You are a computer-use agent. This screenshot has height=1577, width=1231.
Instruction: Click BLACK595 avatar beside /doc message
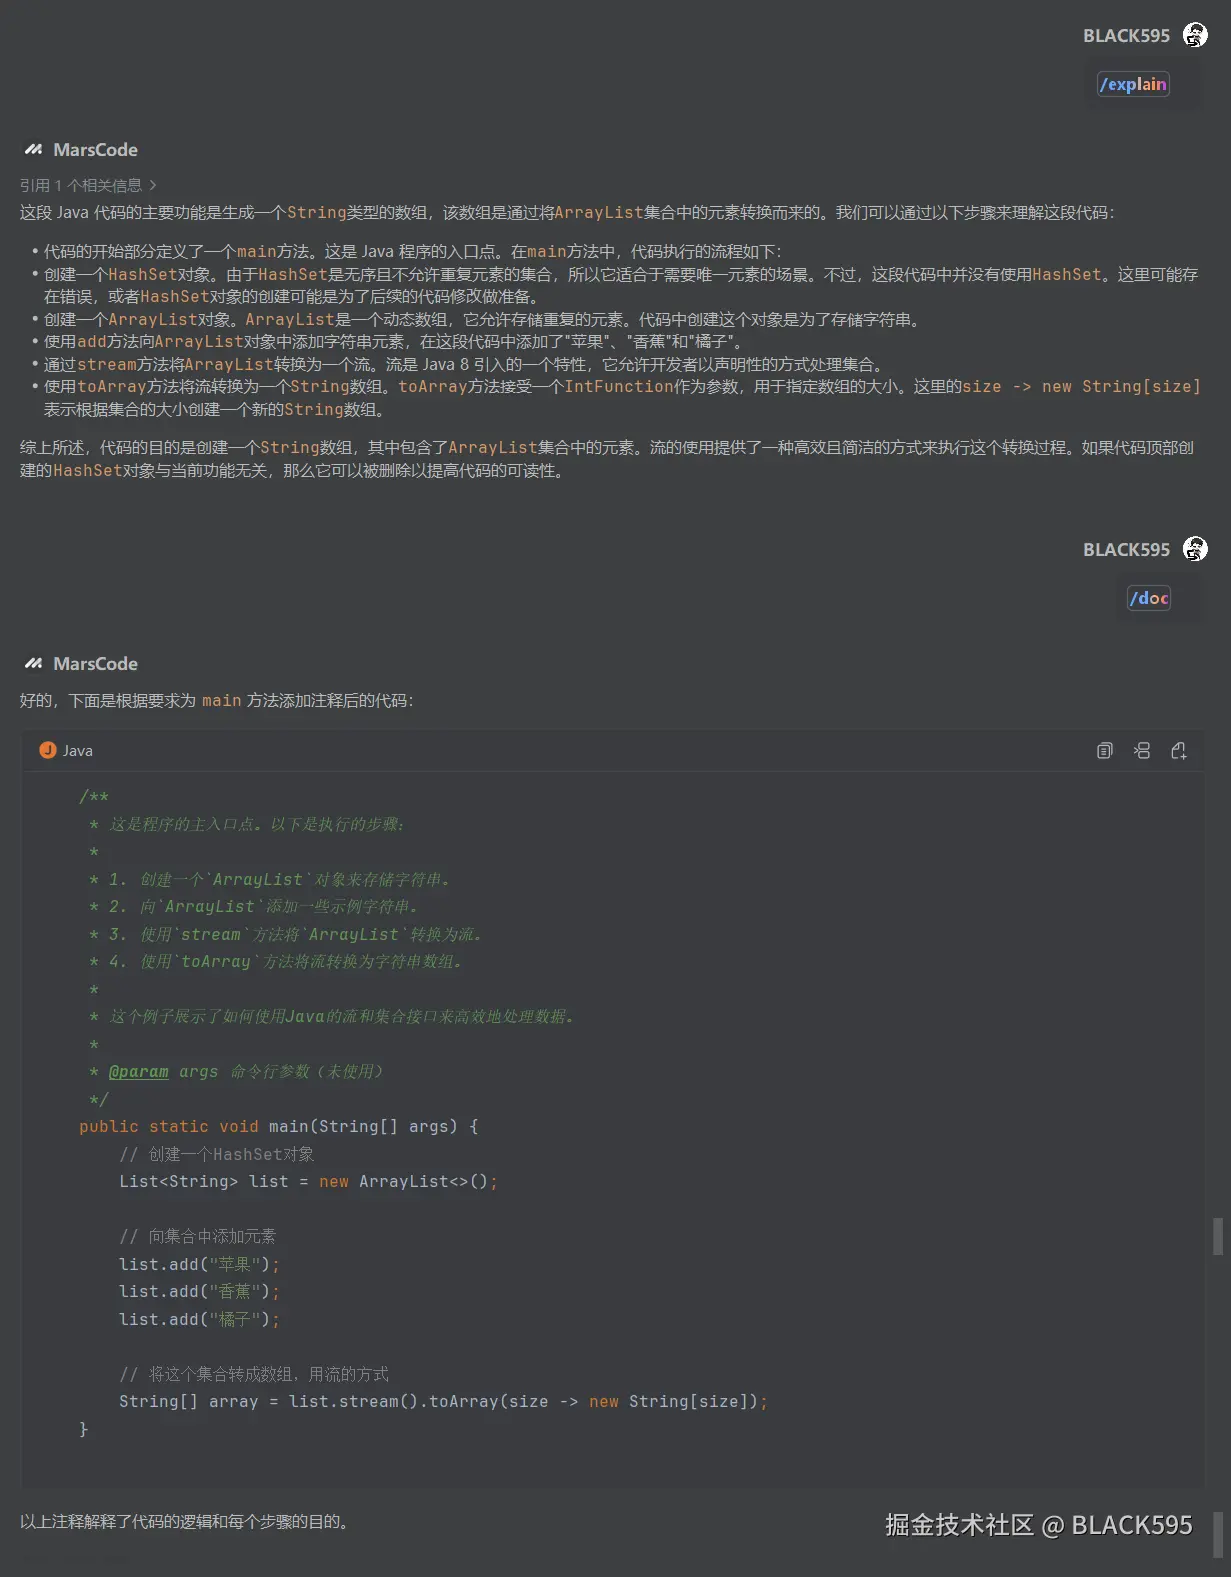(1195, 549)
